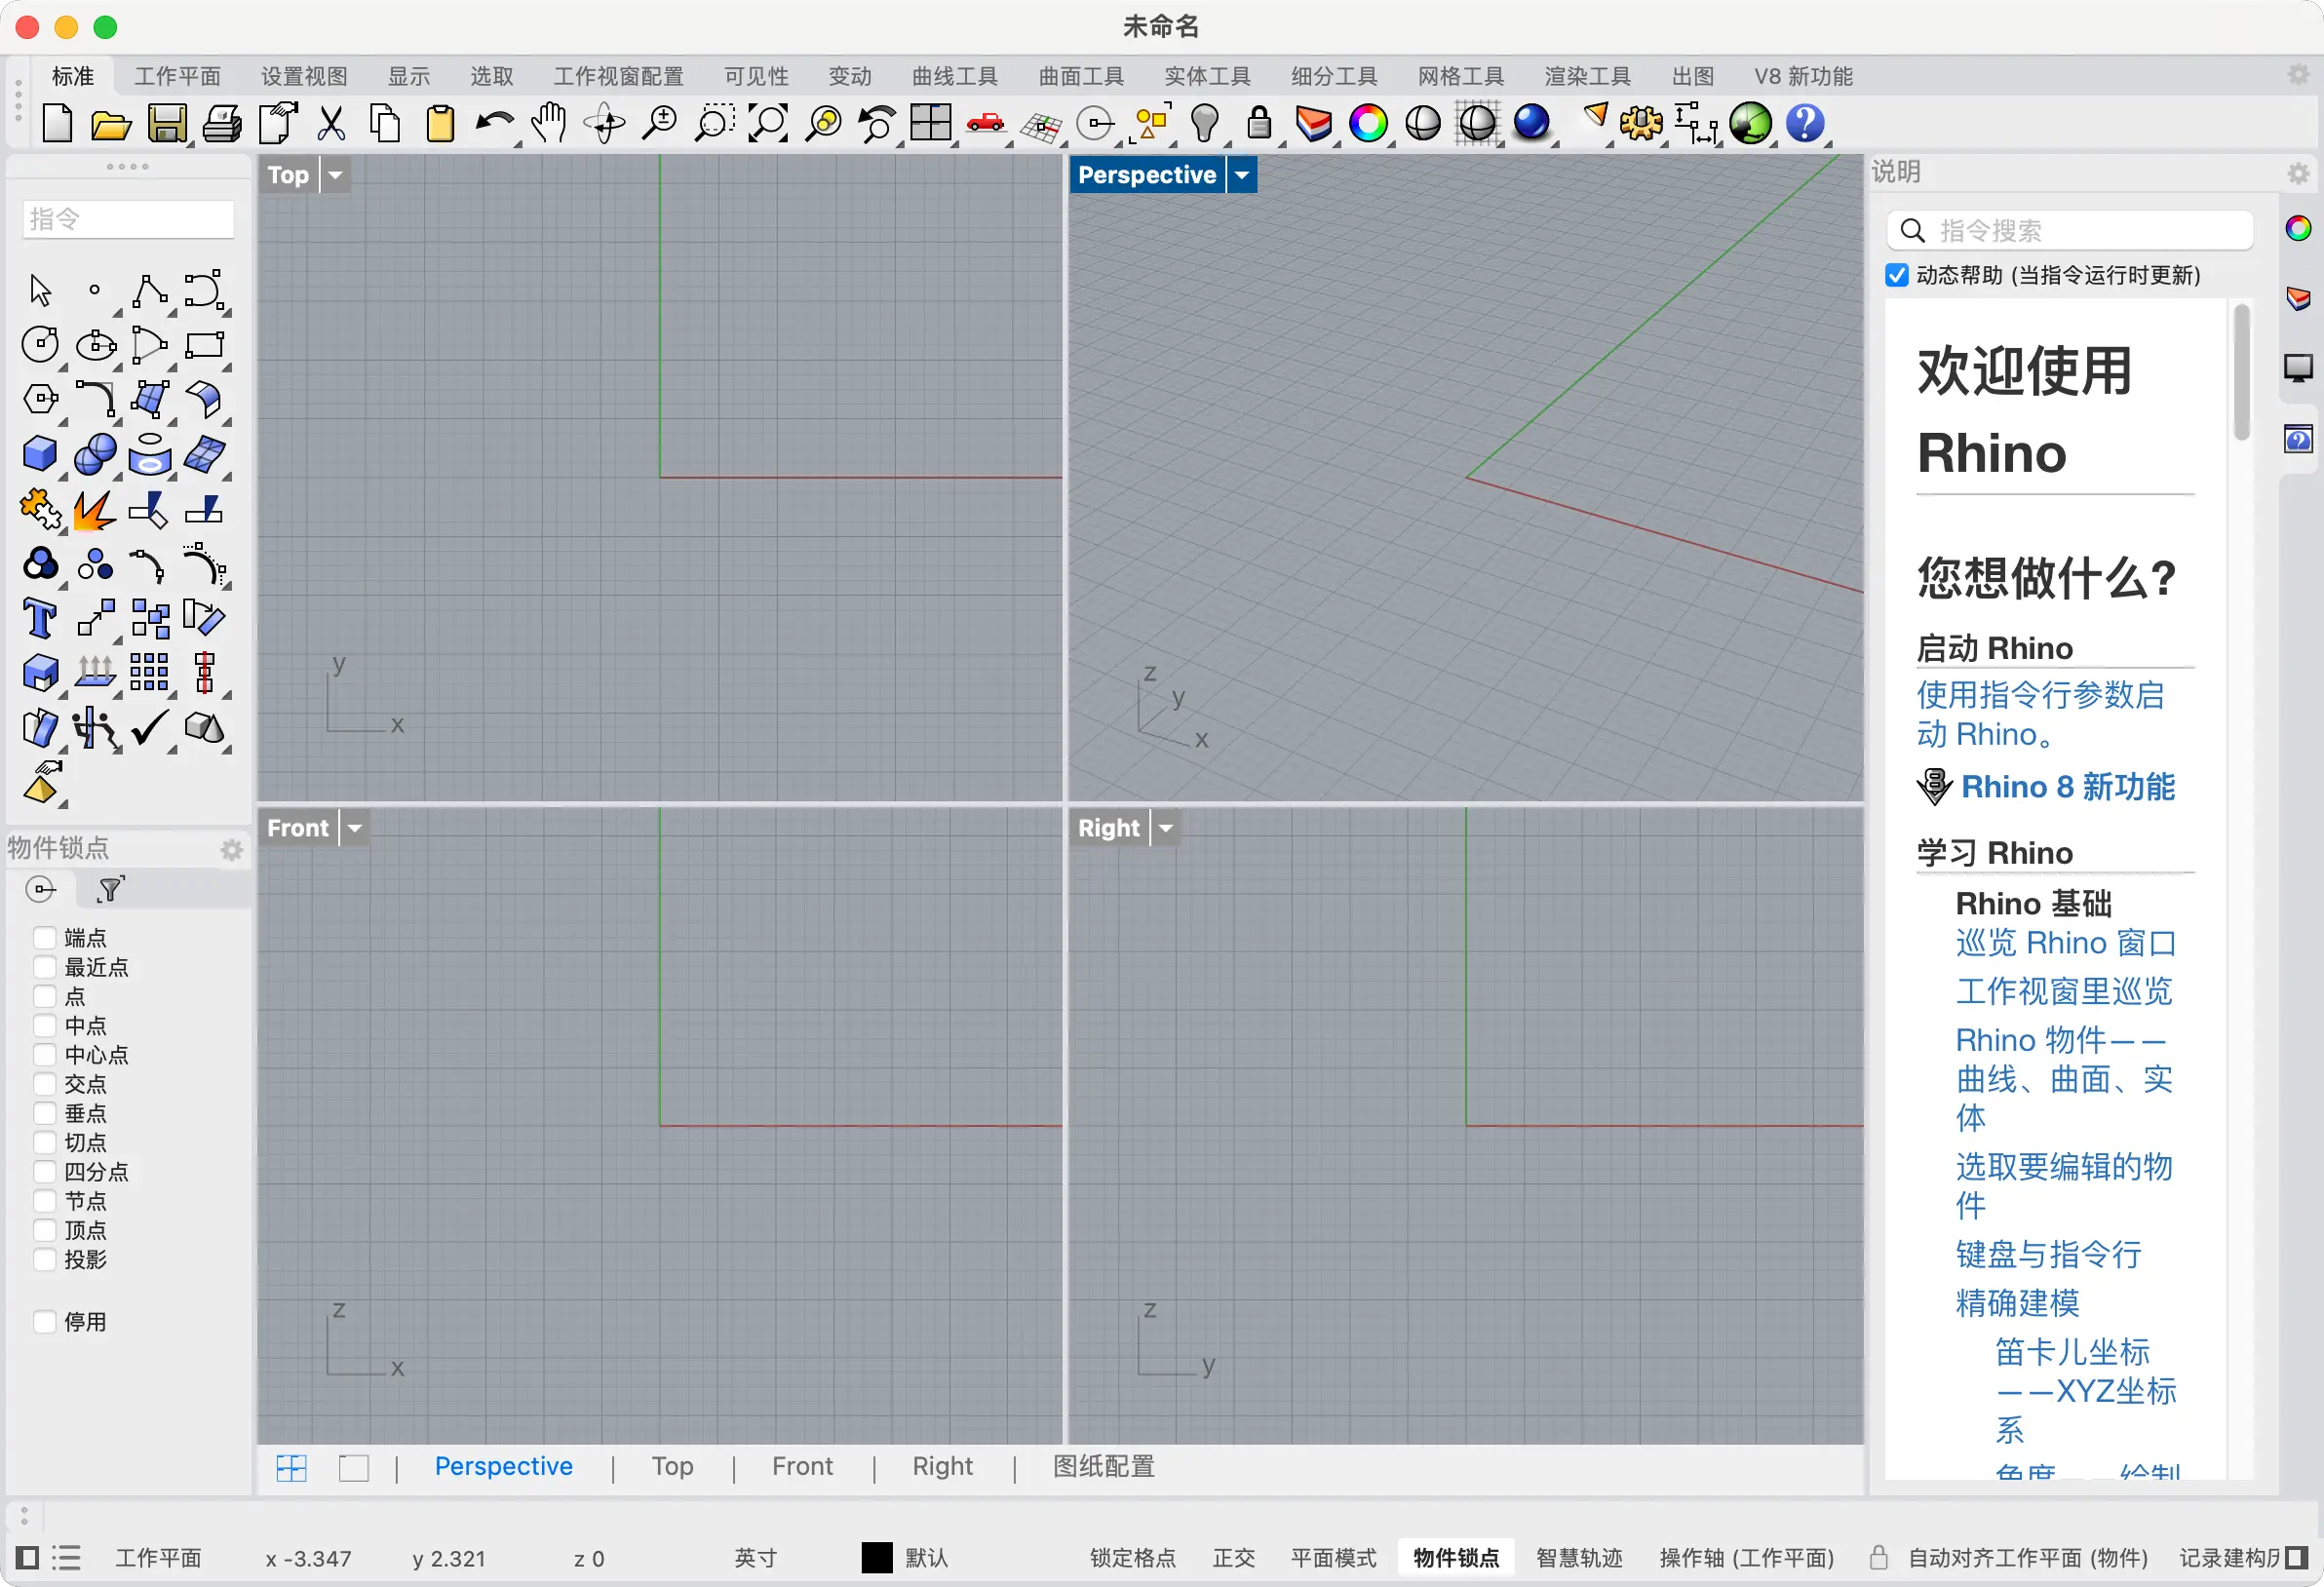Open a file with the folder icon
This screenshot has height=1587, width=2324.
tap(111, 124)
